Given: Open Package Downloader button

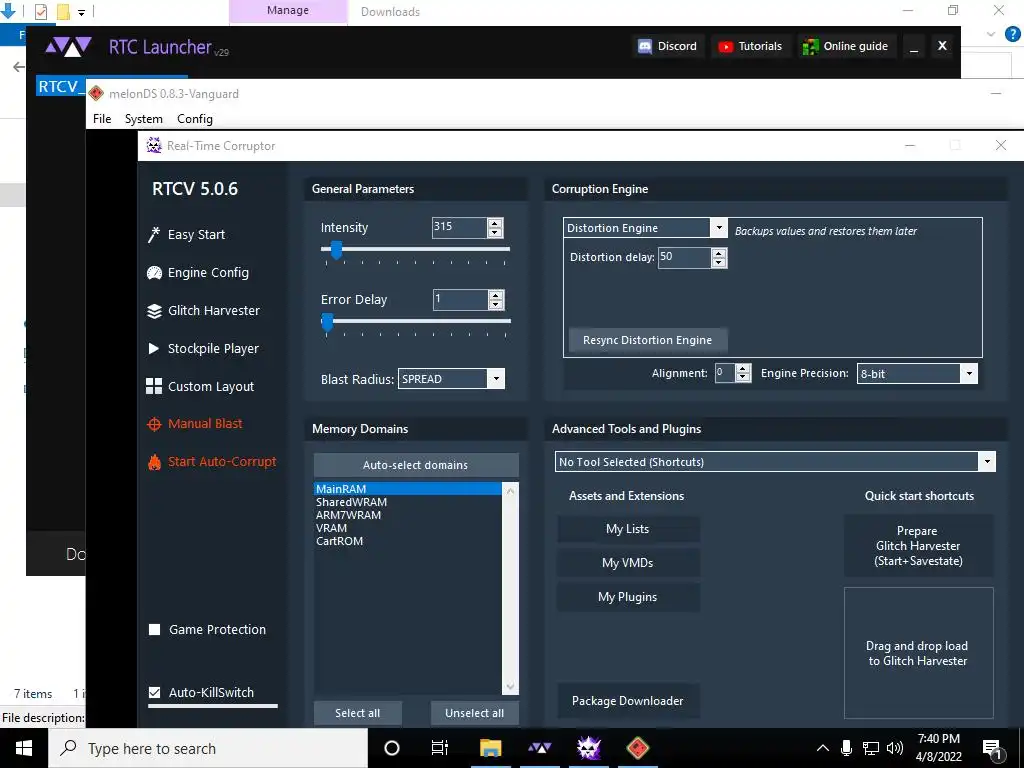Looking at the screenshot, I should (x=628, y=701).
